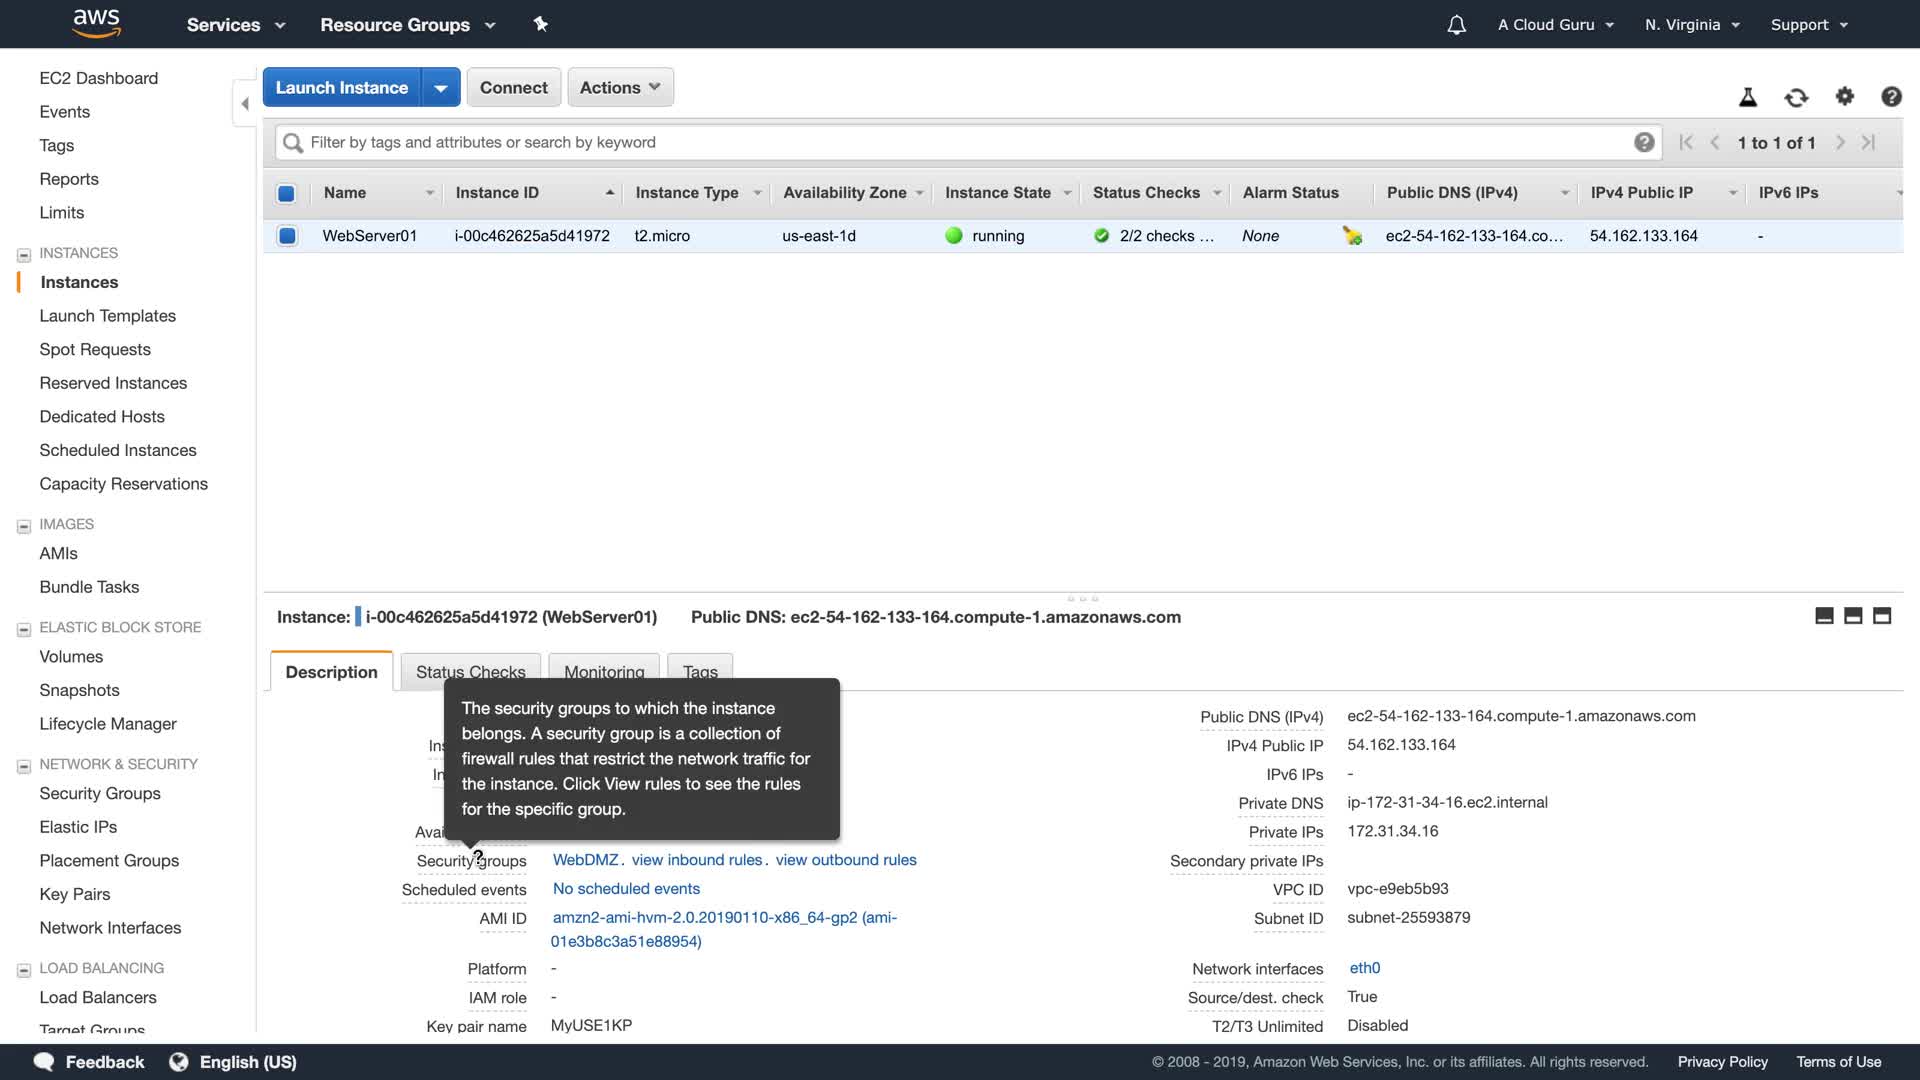Expand the Actions dropdown menu
Image resolution: width=1920 pixels, height=1080 pixels.
click(620, 88)
